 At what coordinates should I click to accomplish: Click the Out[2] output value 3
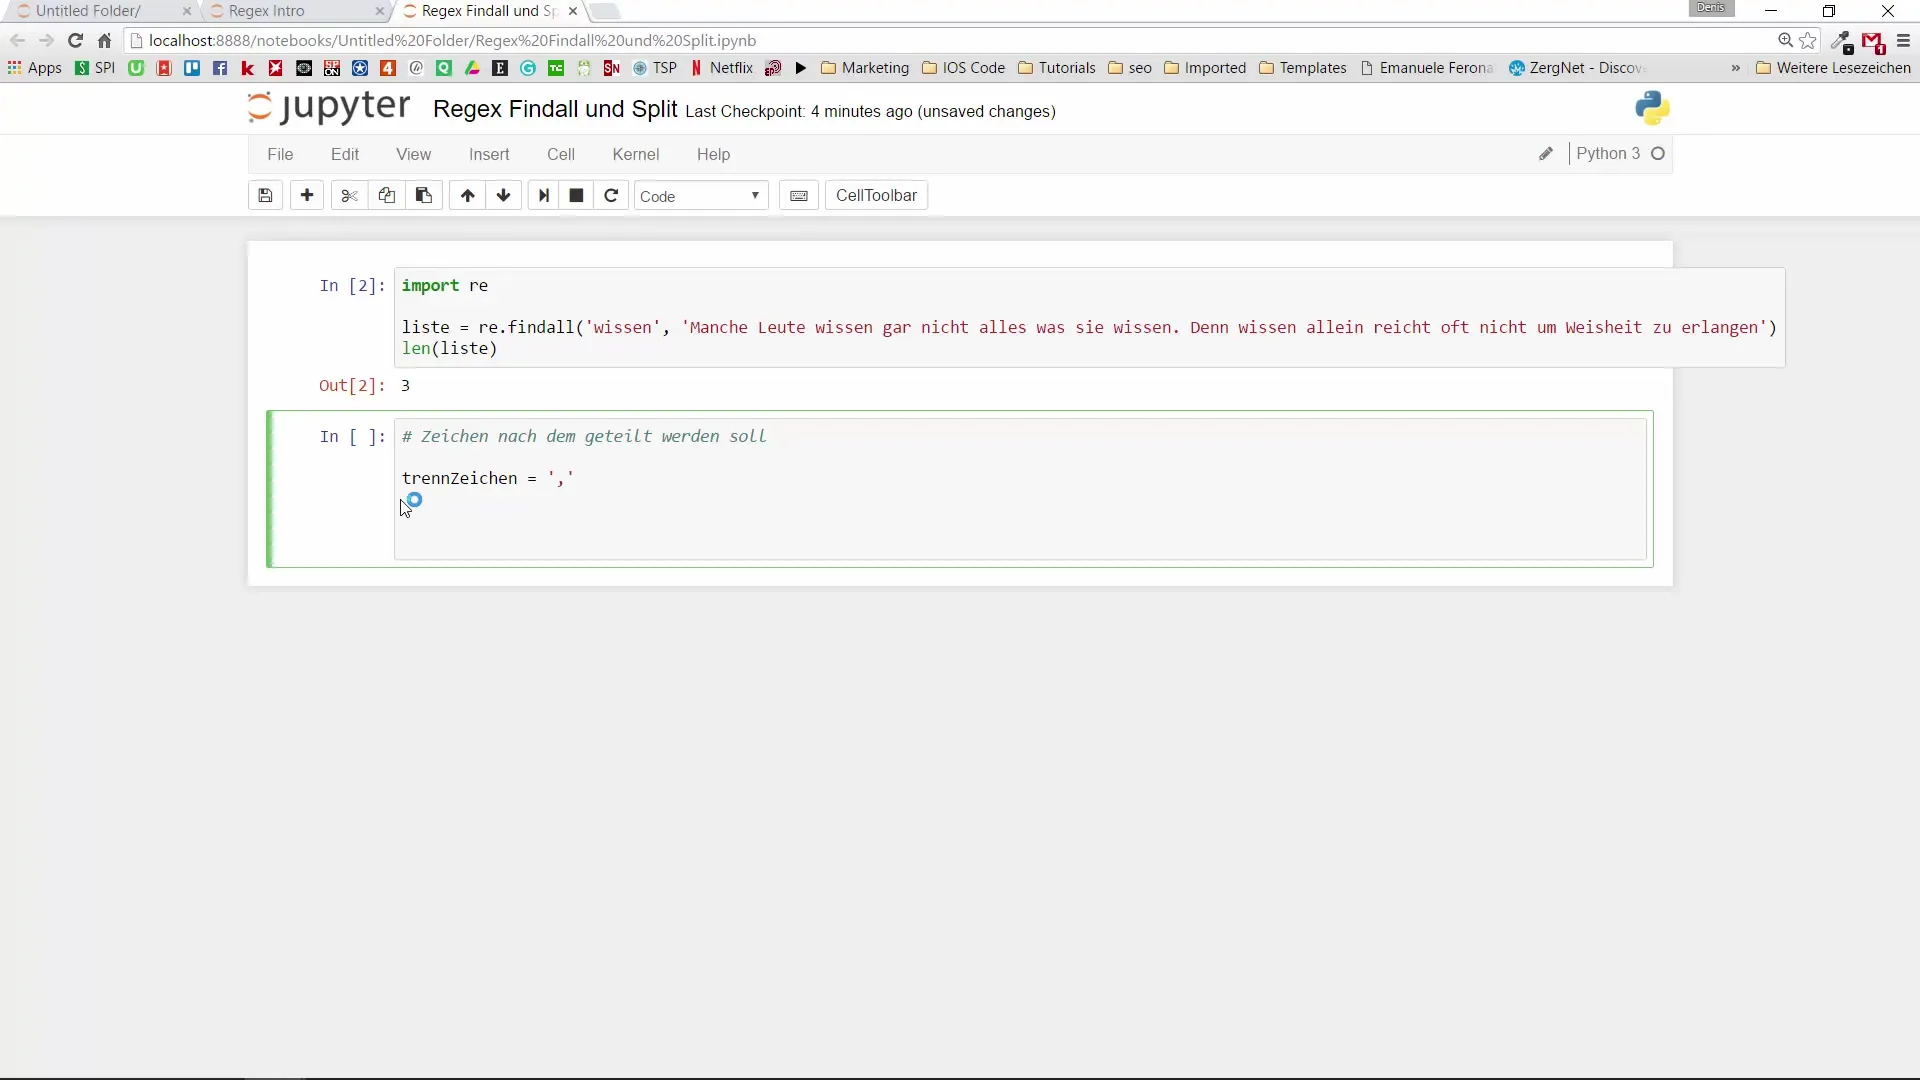click(x=405, y=386)
